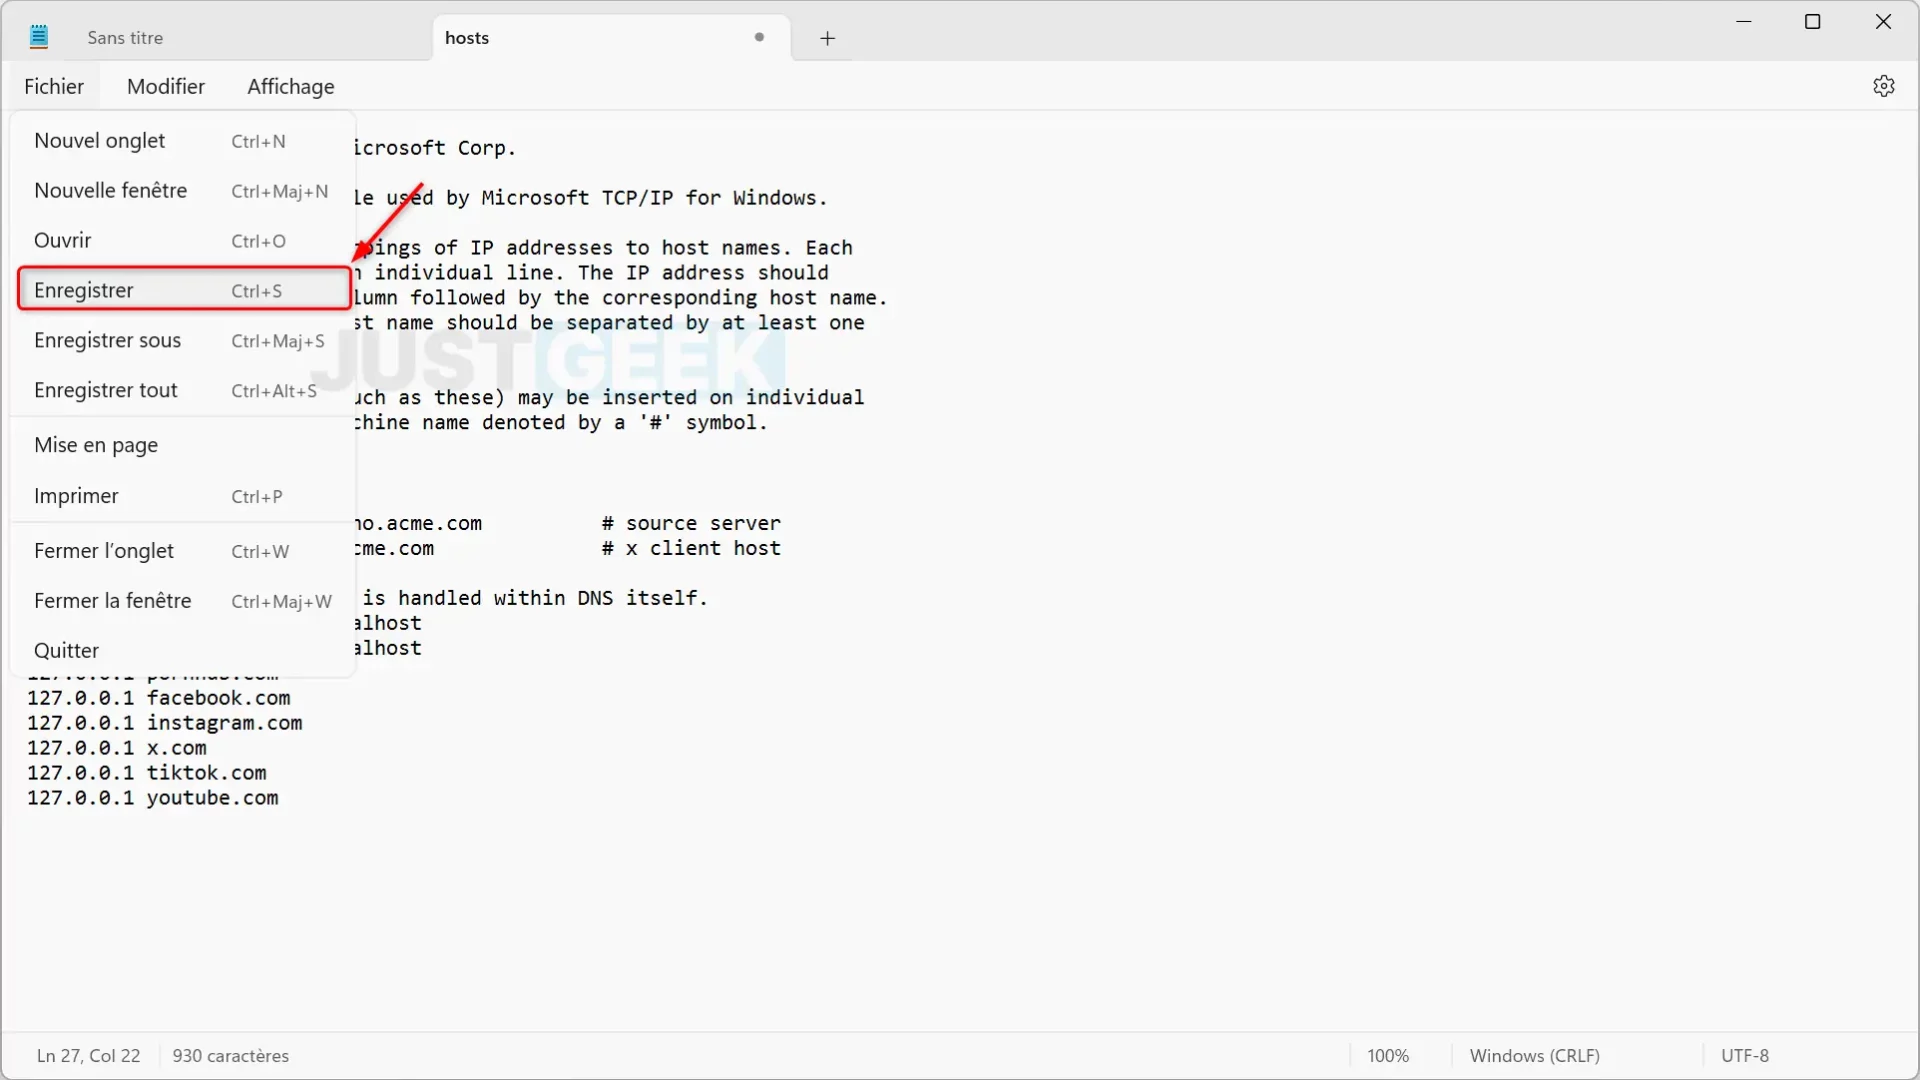1920x1080 pixels.
Task: Add a new tab with plus icon
Action: [827, 38]
